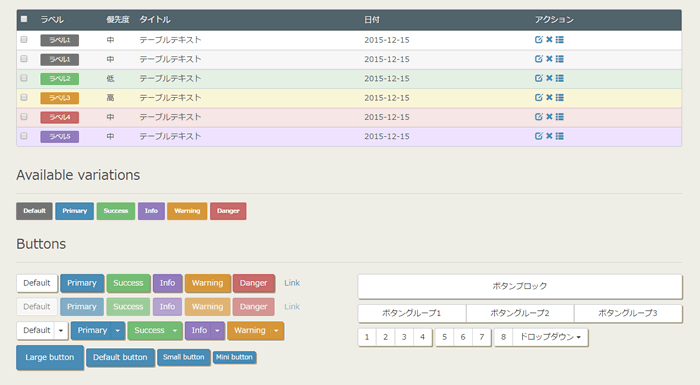Go to page 1 in number group
The width and height of the screenshot is (700, 385).
point(367,337)
